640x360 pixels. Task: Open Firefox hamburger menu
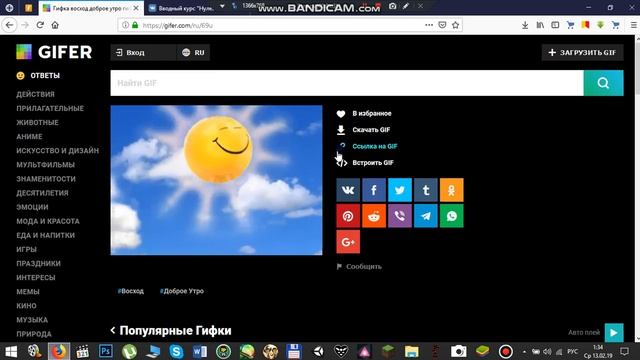coord(633,25)
